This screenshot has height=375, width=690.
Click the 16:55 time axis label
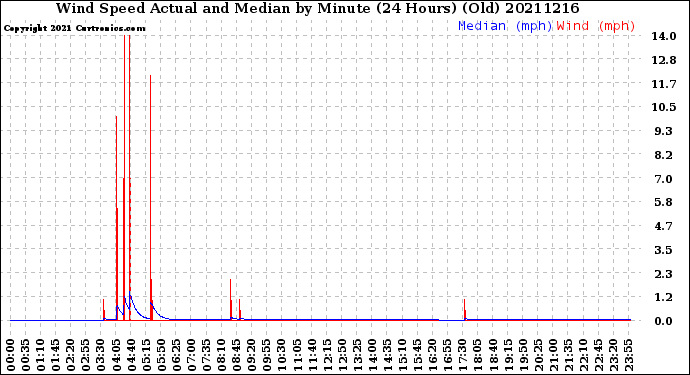pos(448,354)
